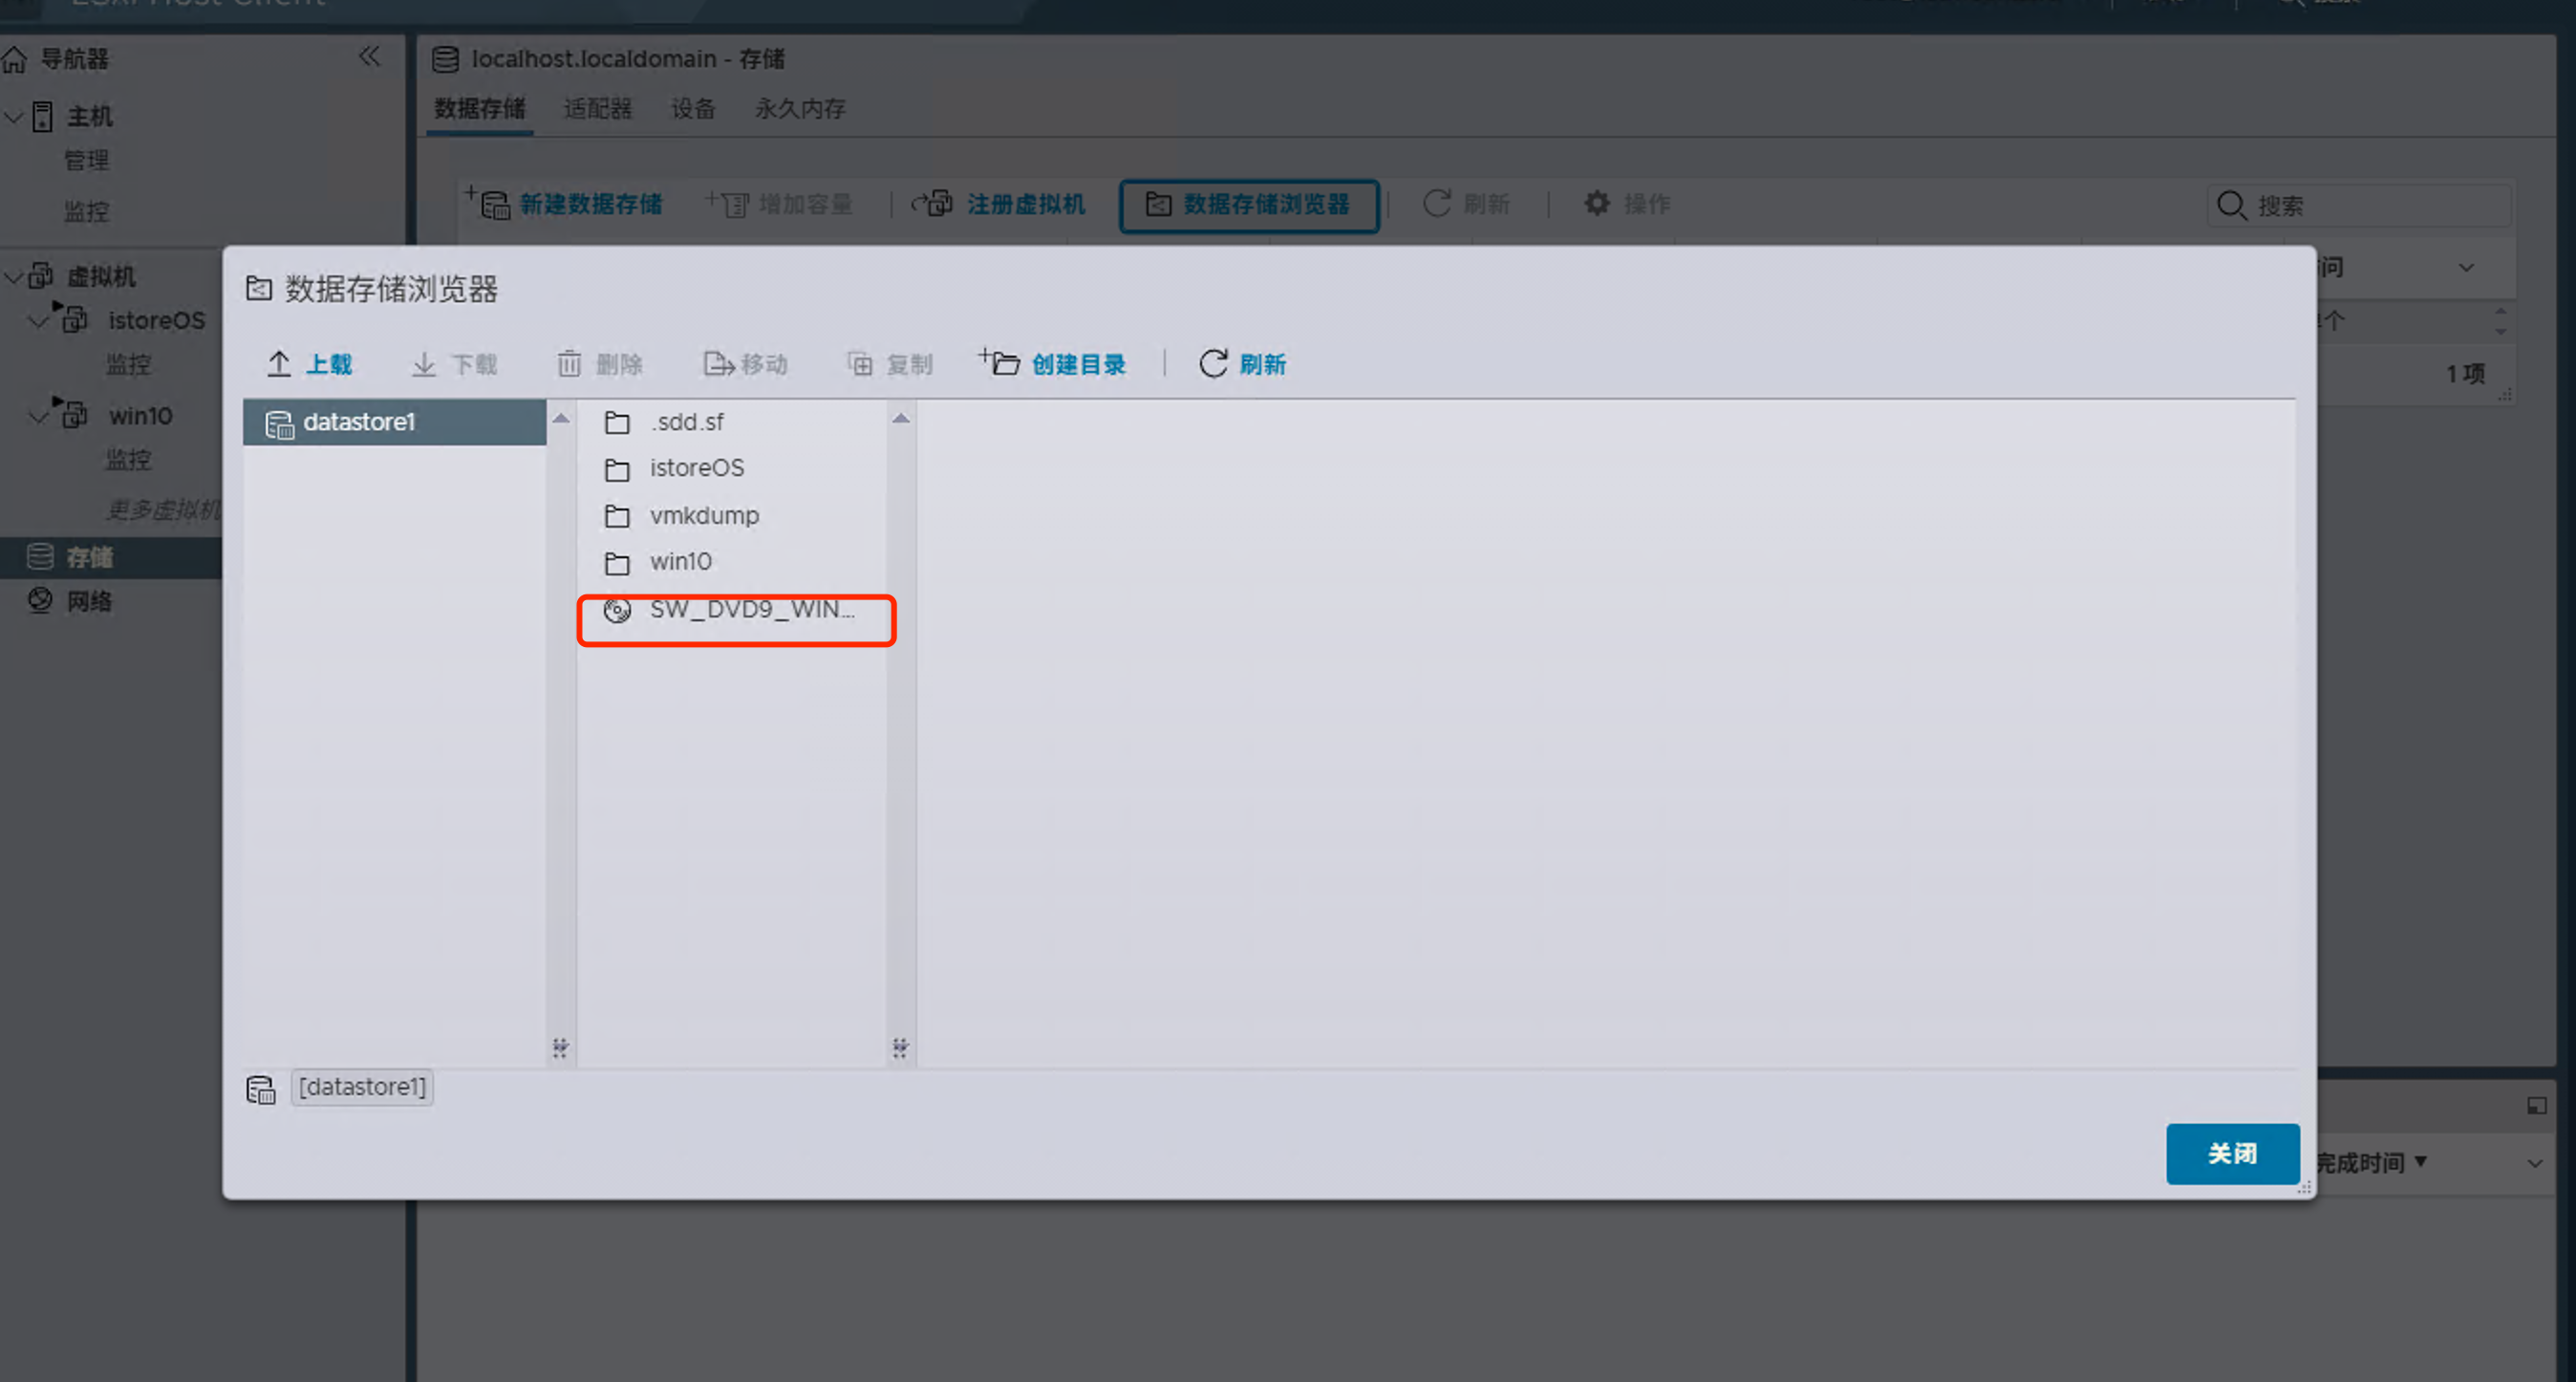
Task: Collapse the navigator panel with the double chevron
Action: coord(369,57)
